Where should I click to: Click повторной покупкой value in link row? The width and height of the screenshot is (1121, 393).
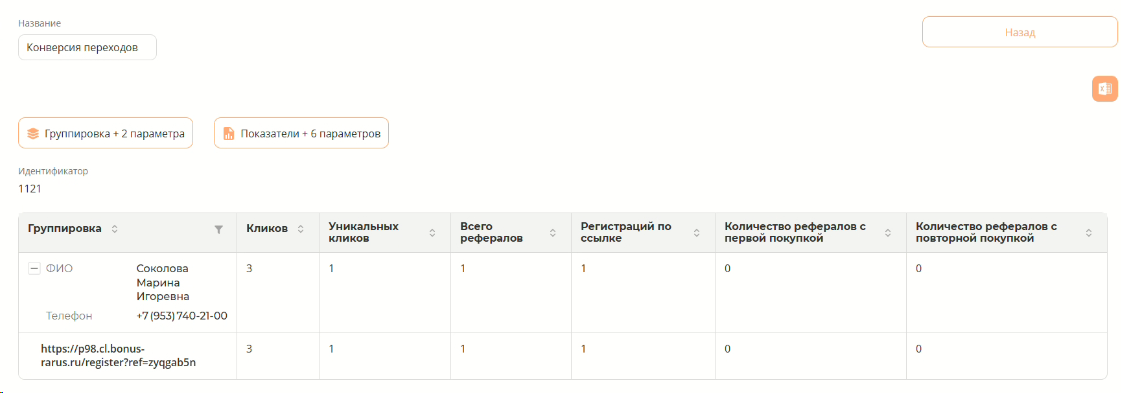pyautogui.click(x=919, y=349)
